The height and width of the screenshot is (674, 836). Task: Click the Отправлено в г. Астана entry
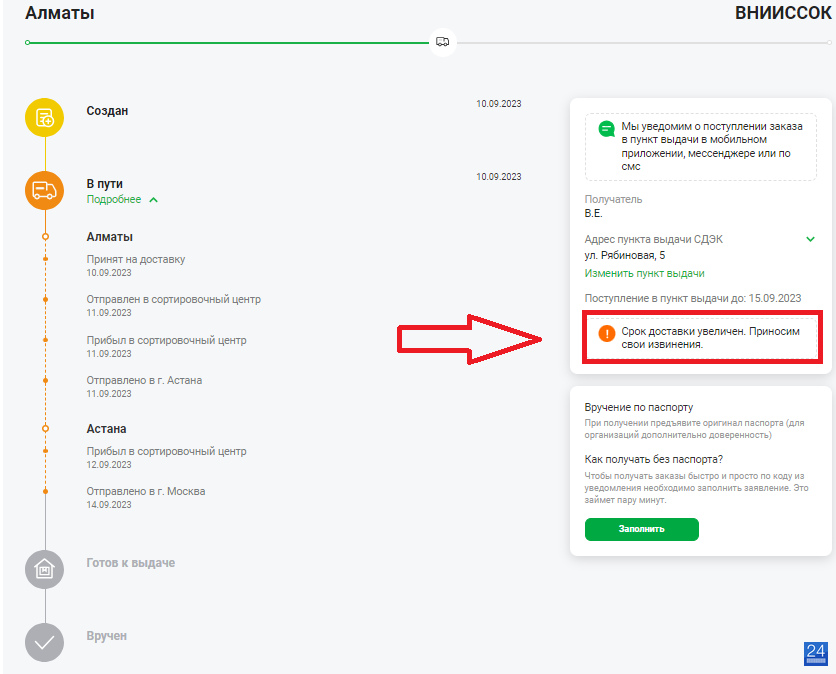point(144,386)
